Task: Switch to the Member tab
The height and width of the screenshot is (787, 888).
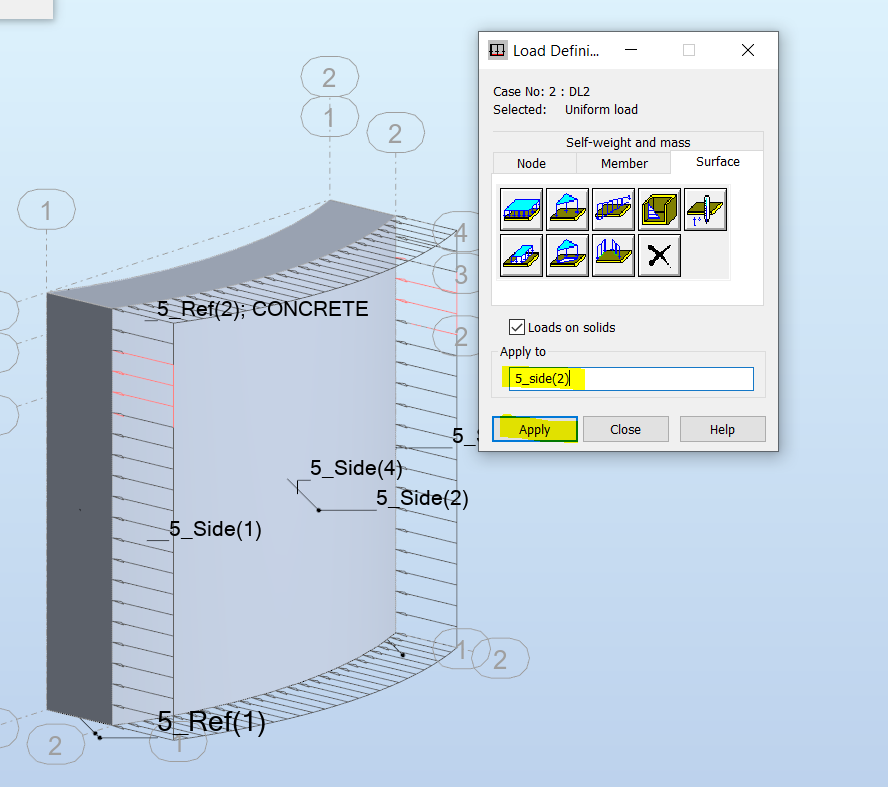Action: 623,163
